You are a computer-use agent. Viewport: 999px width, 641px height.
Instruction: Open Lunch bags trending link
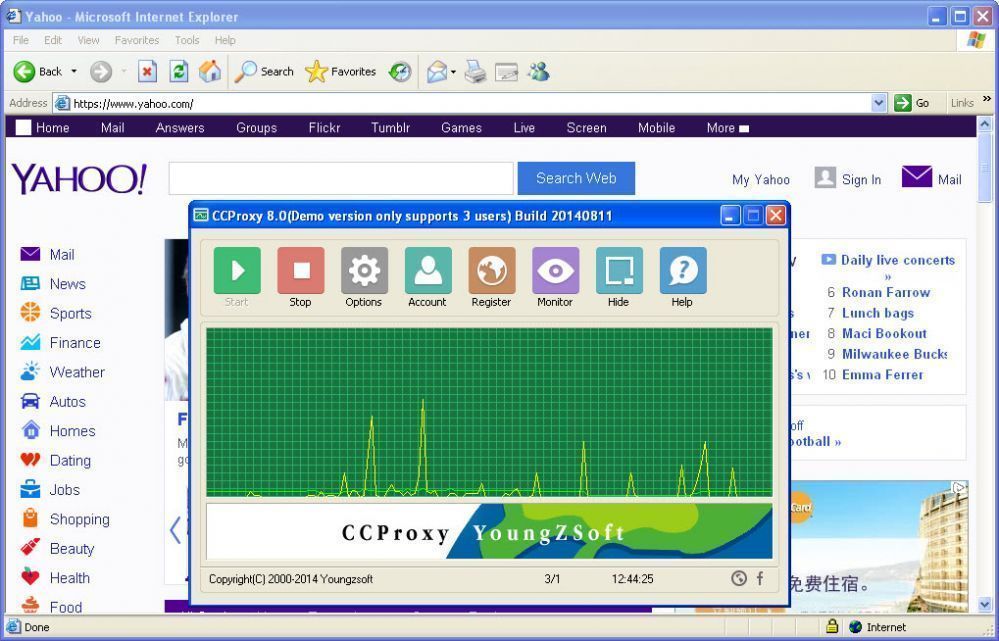coord(878,313)
